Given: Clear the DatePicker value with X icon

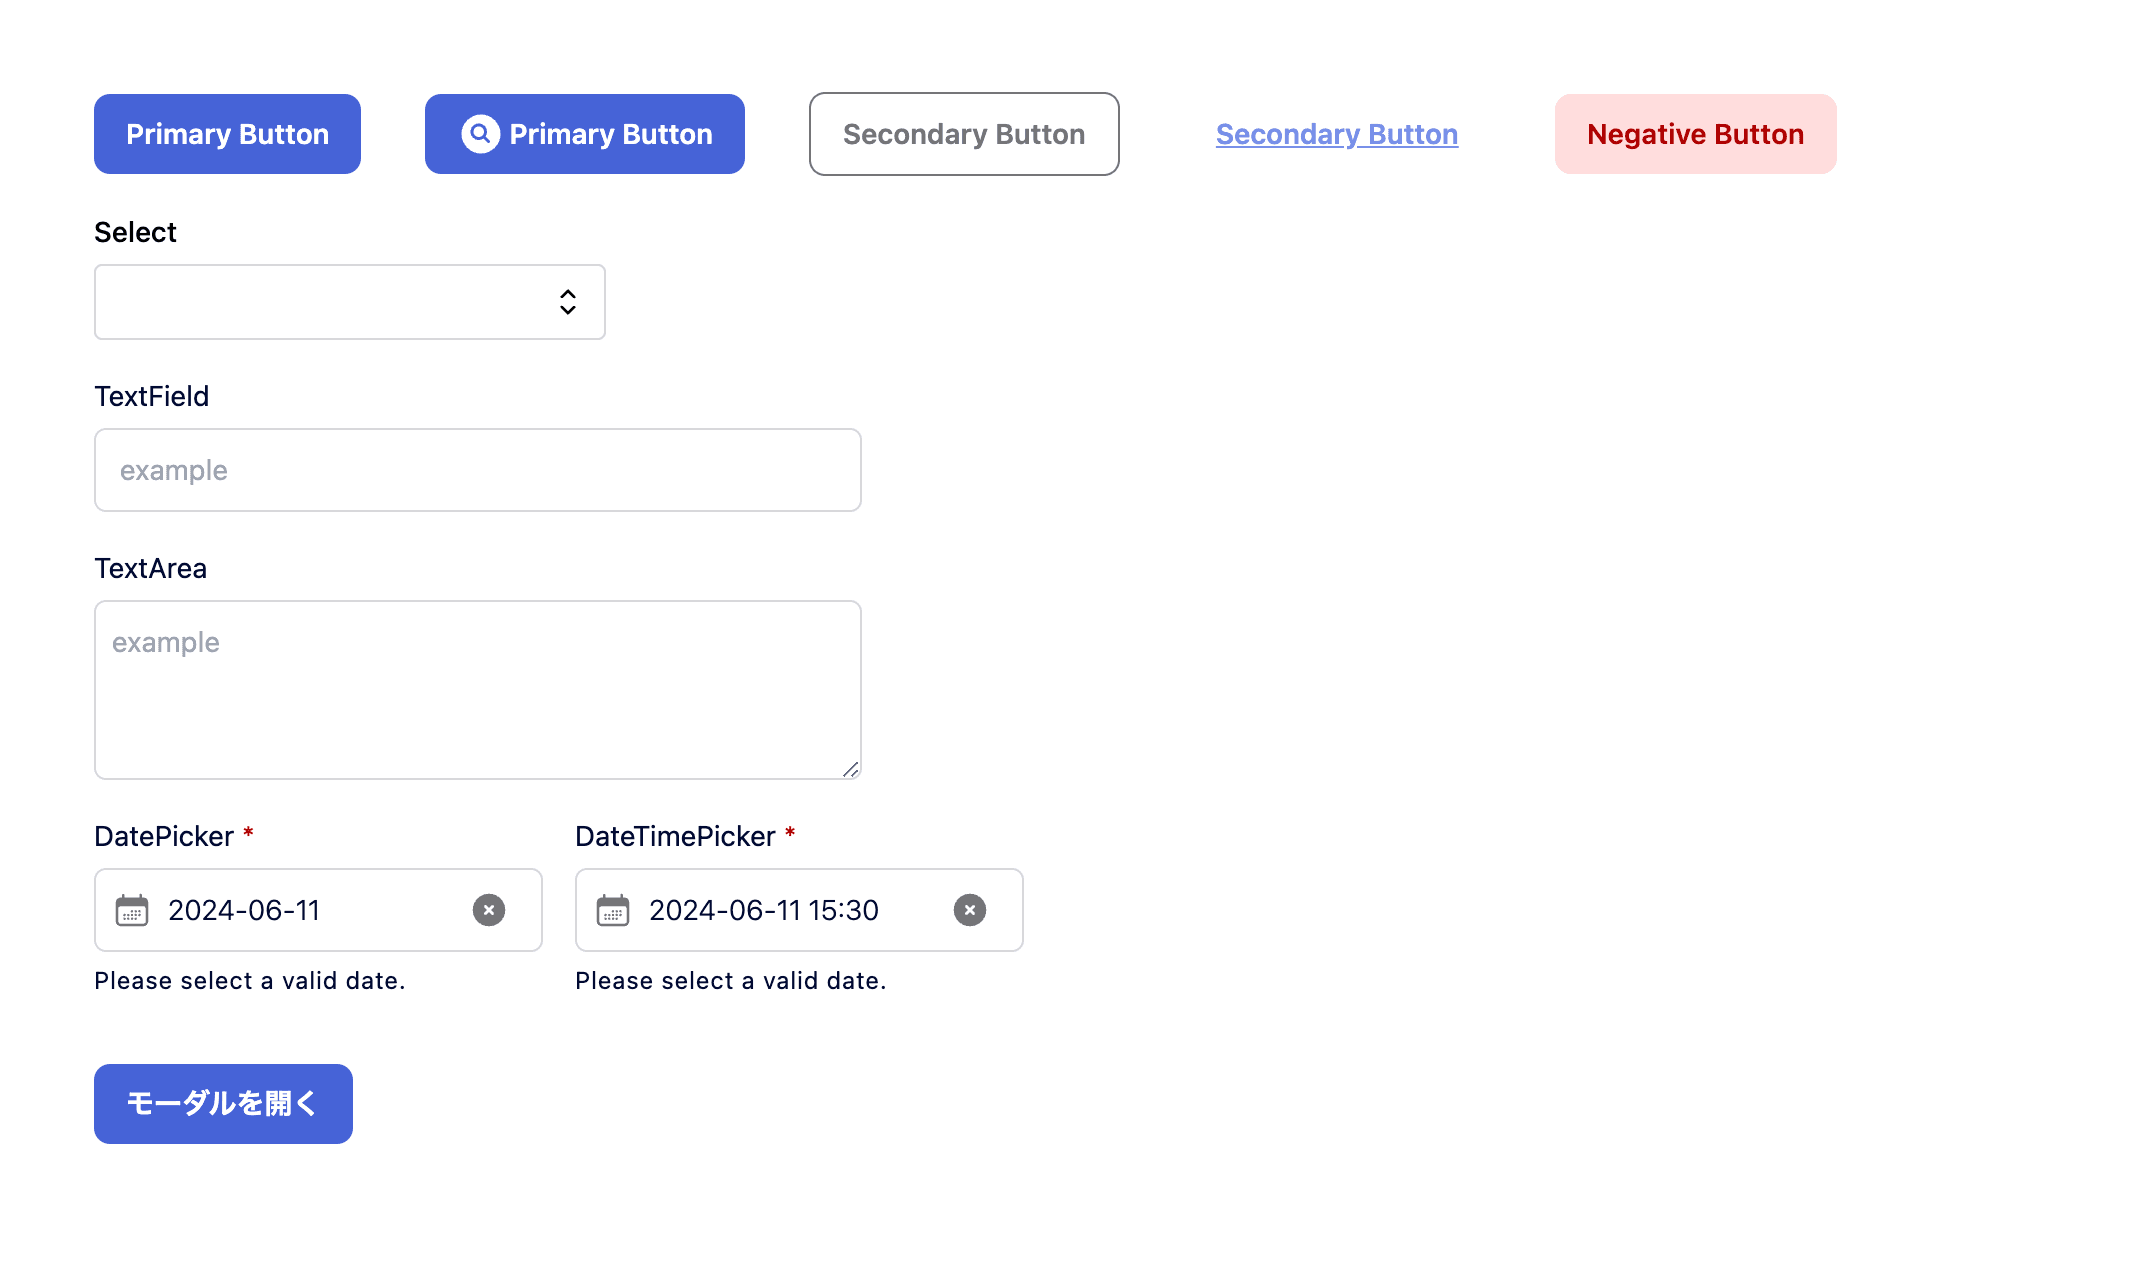Looking at the screenshot, I should pos(490,909).
